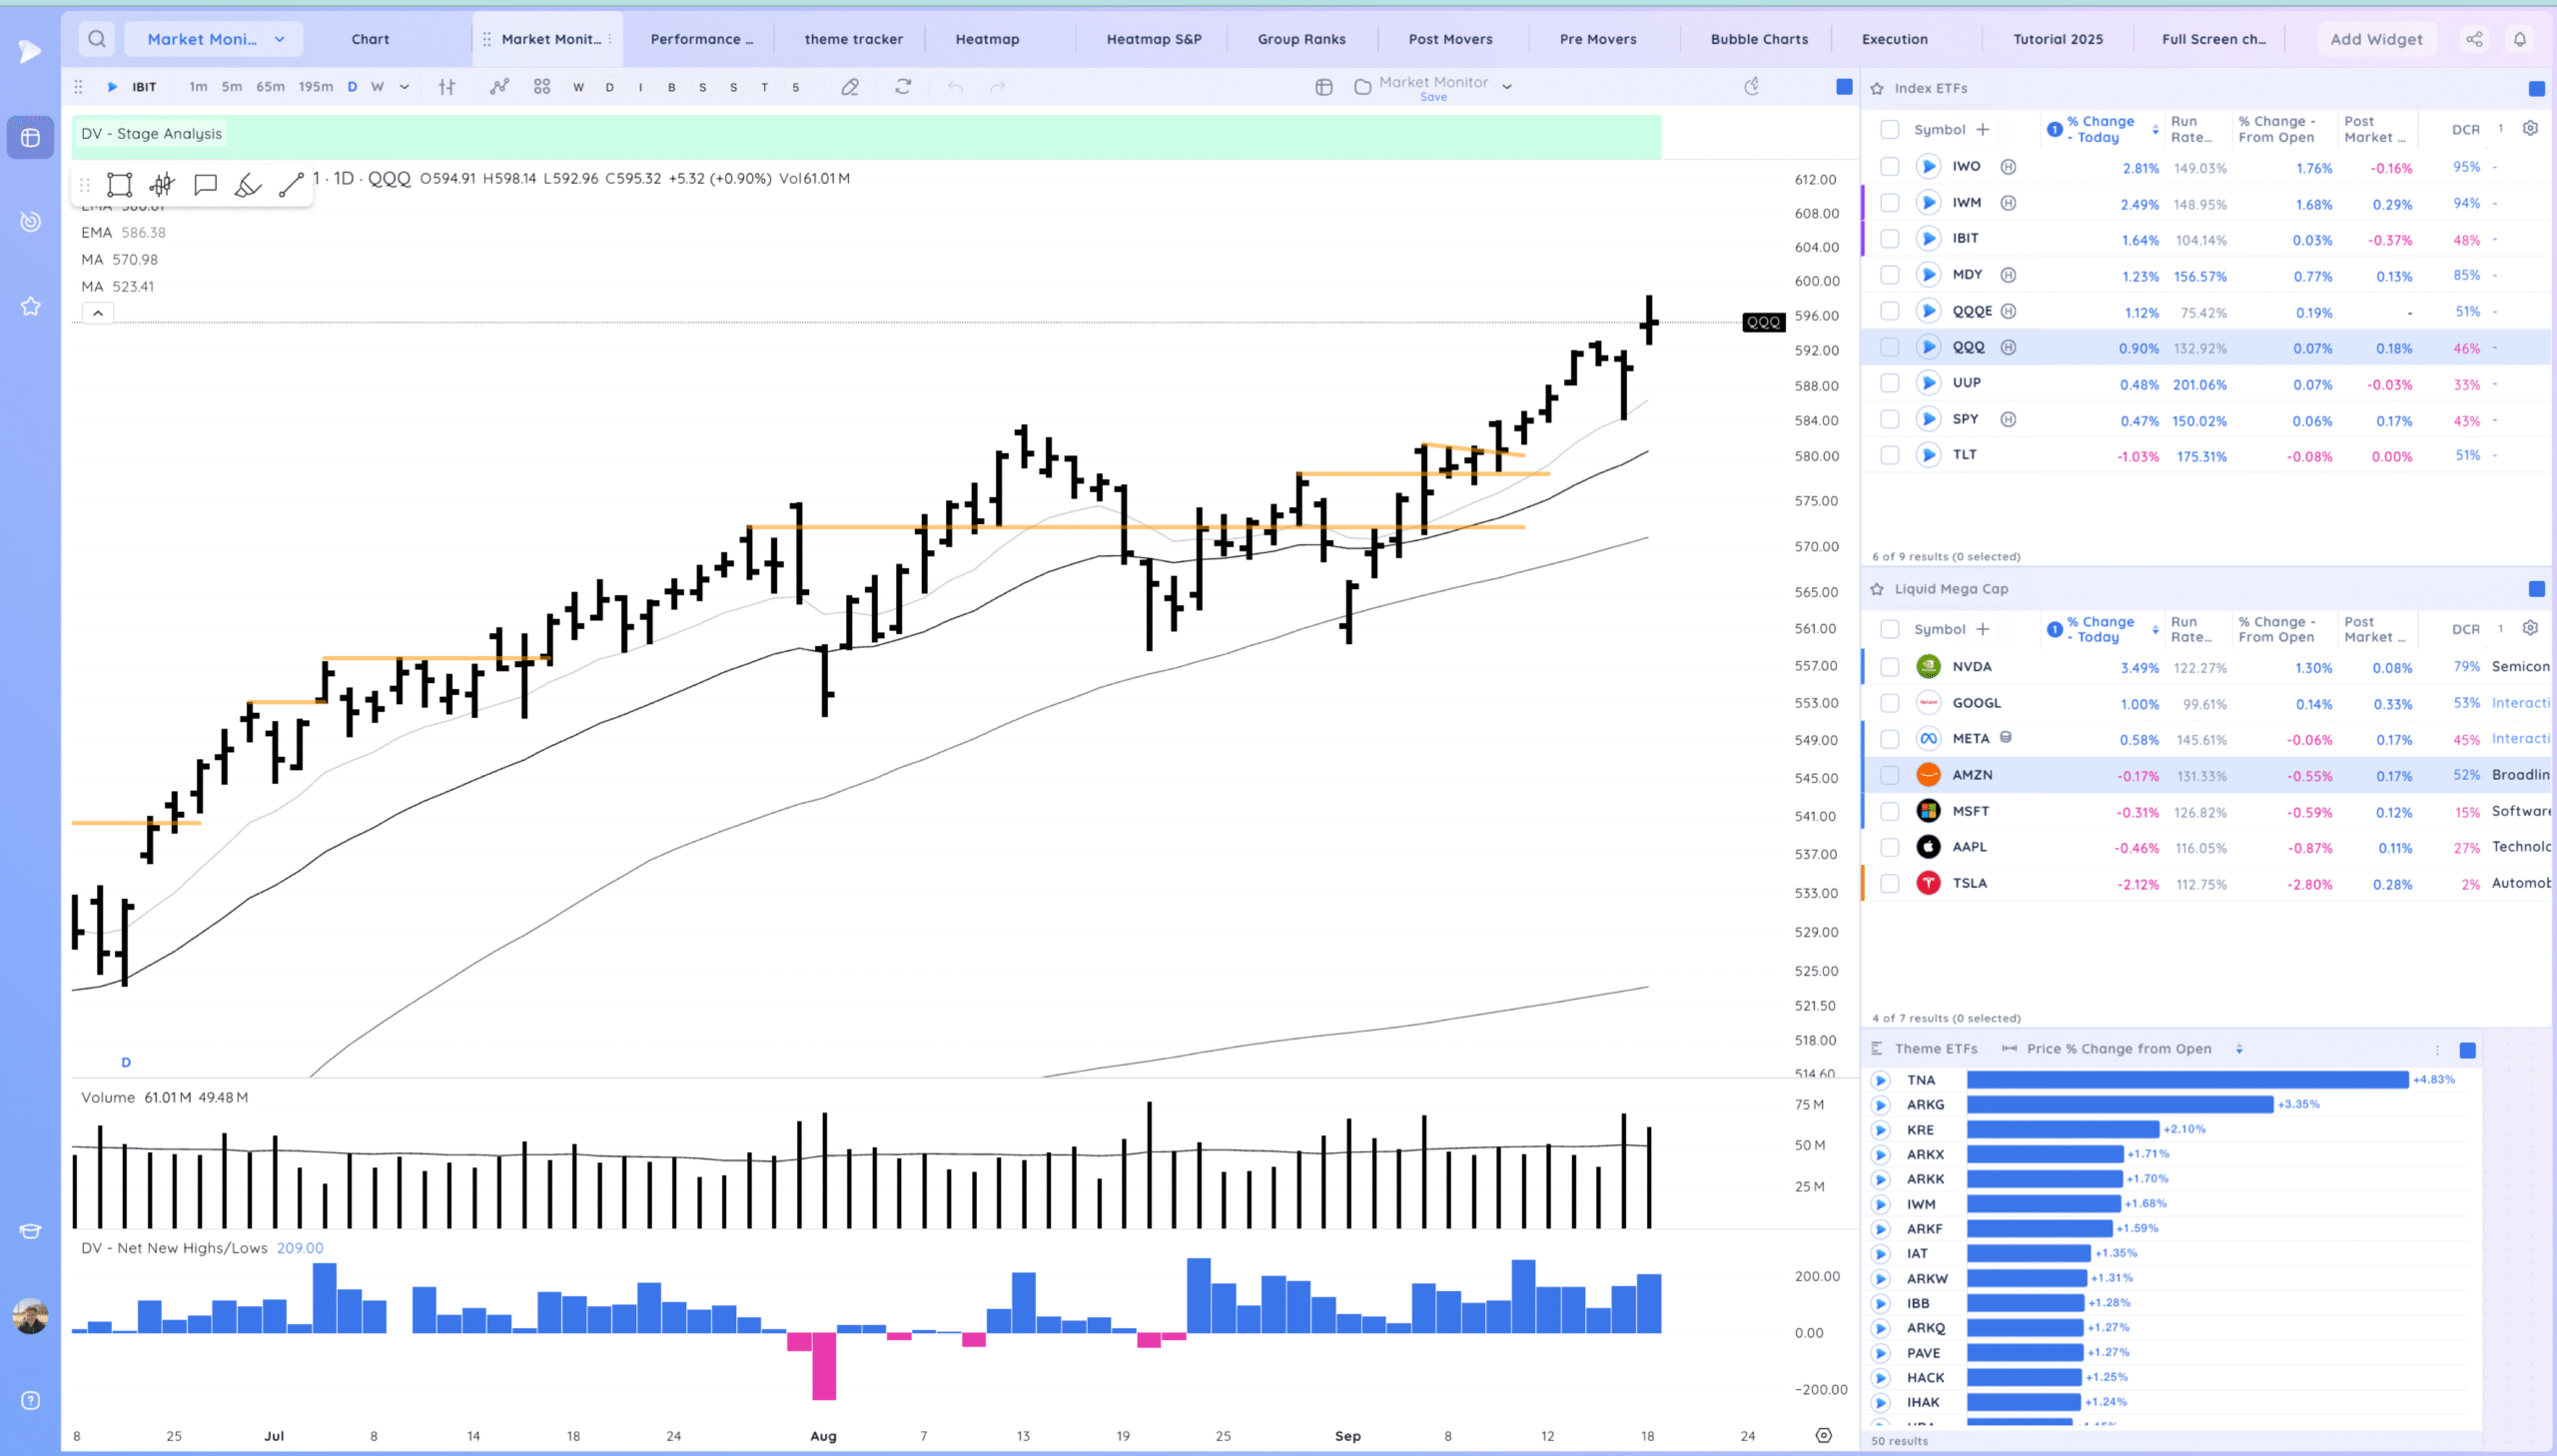The image size is (2557, 1456).
Task: Check the IWO row checkbox
Action: (1889, 167)
